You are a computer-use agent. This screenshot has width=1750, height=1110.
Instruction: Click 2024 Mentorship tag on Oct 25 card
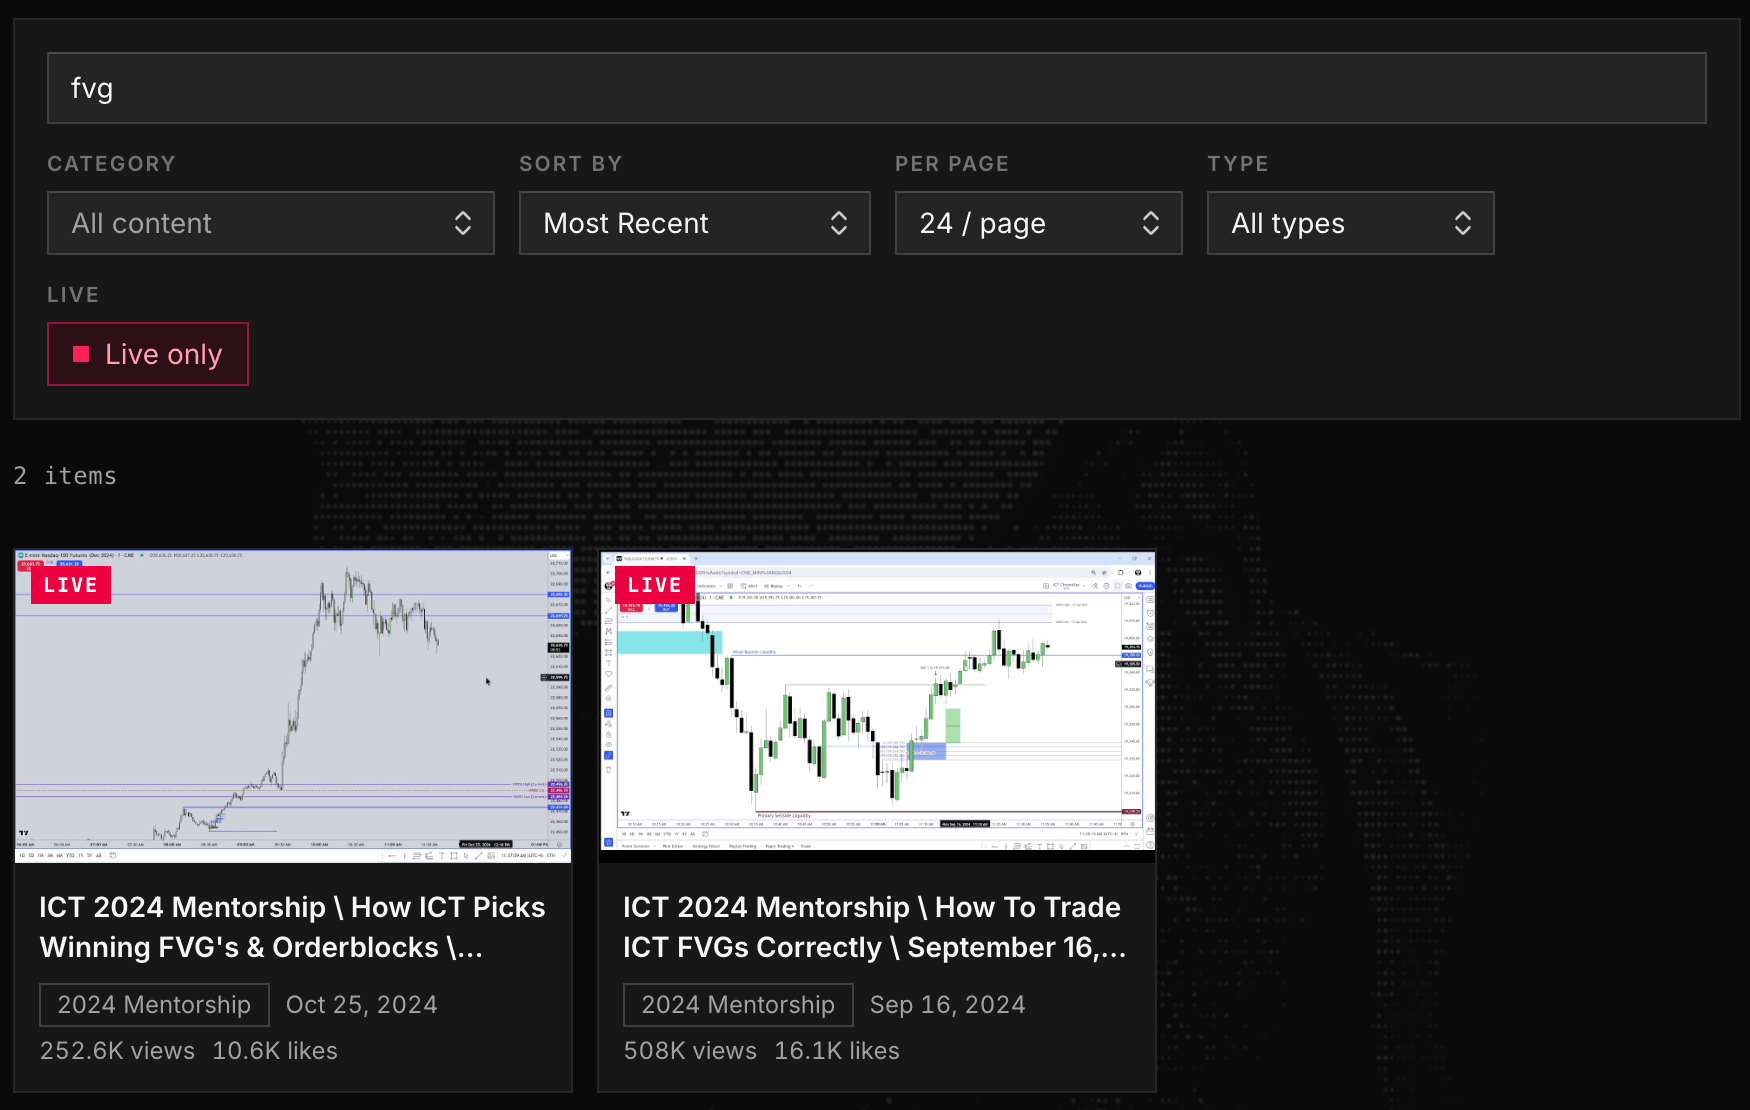pos(154,1005)
